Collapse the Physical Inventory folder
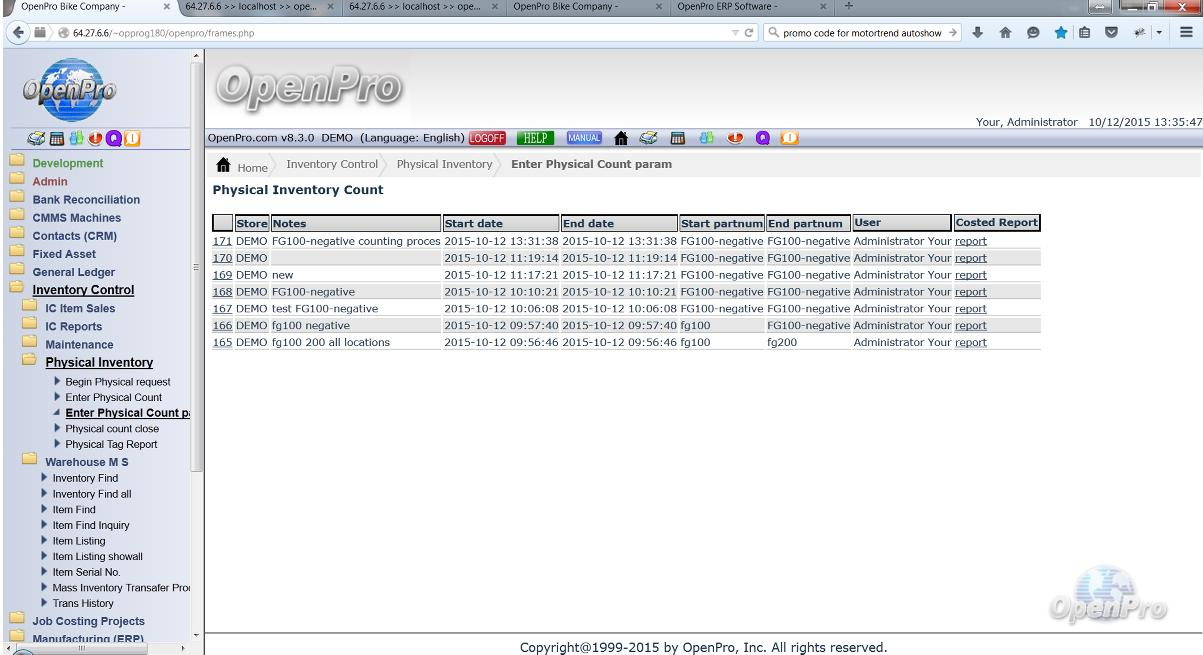This screenshot has width=1203, height=655. [98, 363]
